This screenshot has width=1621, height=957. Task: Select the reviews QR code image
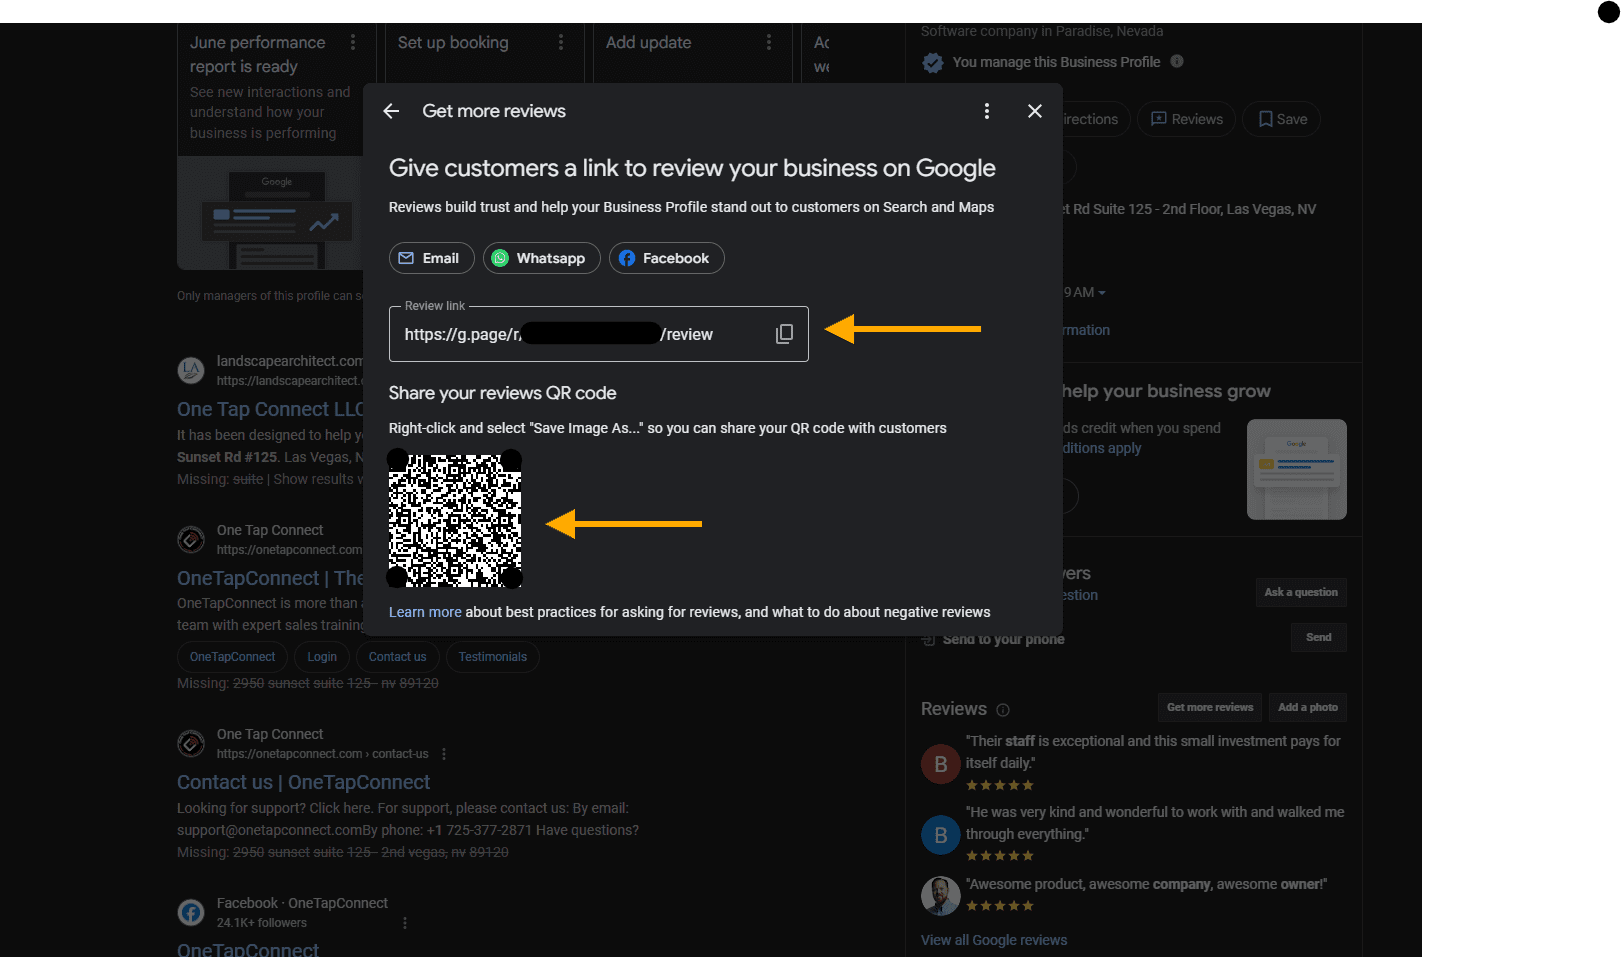455,519
